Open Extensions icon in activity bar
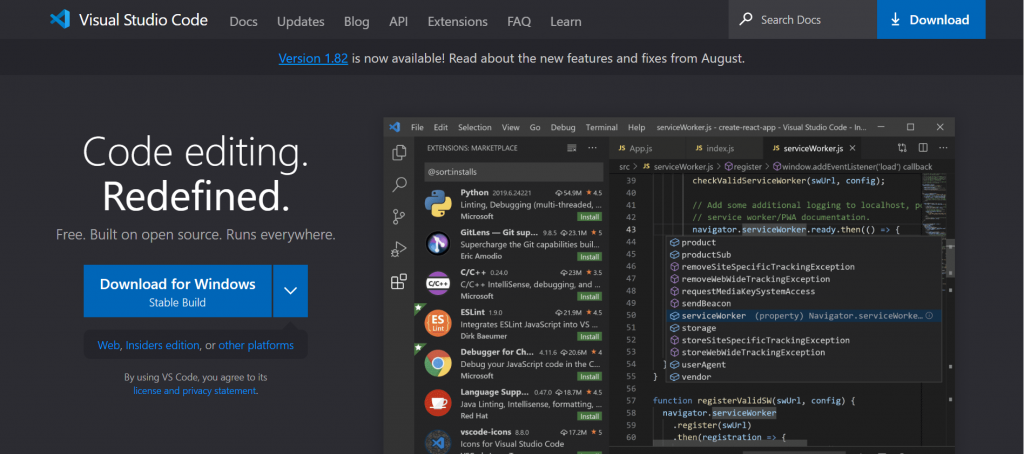 pos(399,282)
